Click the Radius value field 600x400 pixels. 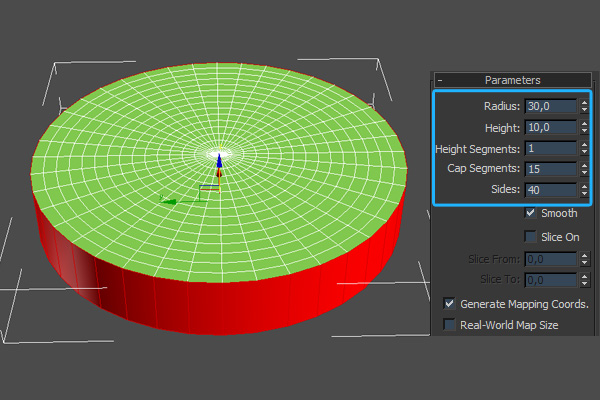pos(550,106)
